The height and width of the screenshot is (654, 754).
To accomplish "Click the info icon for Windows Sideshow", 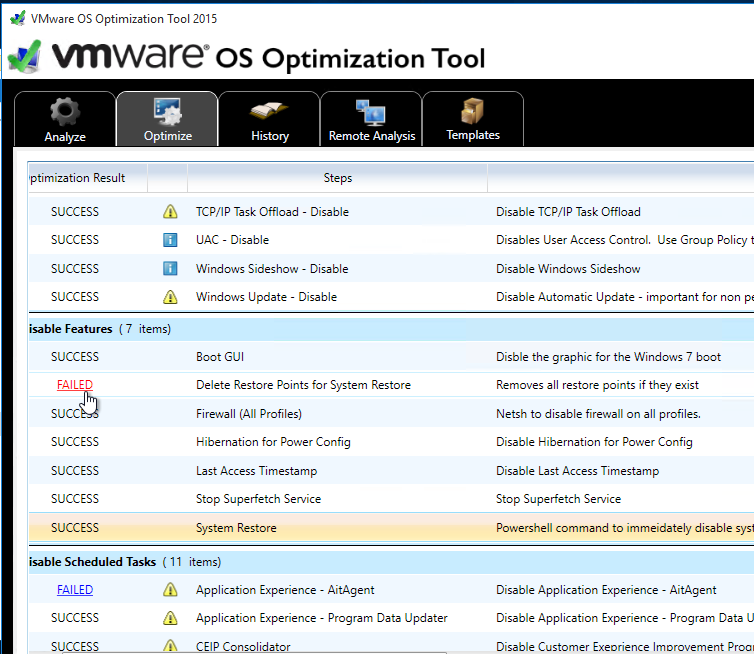I will [x=170, y=268].
